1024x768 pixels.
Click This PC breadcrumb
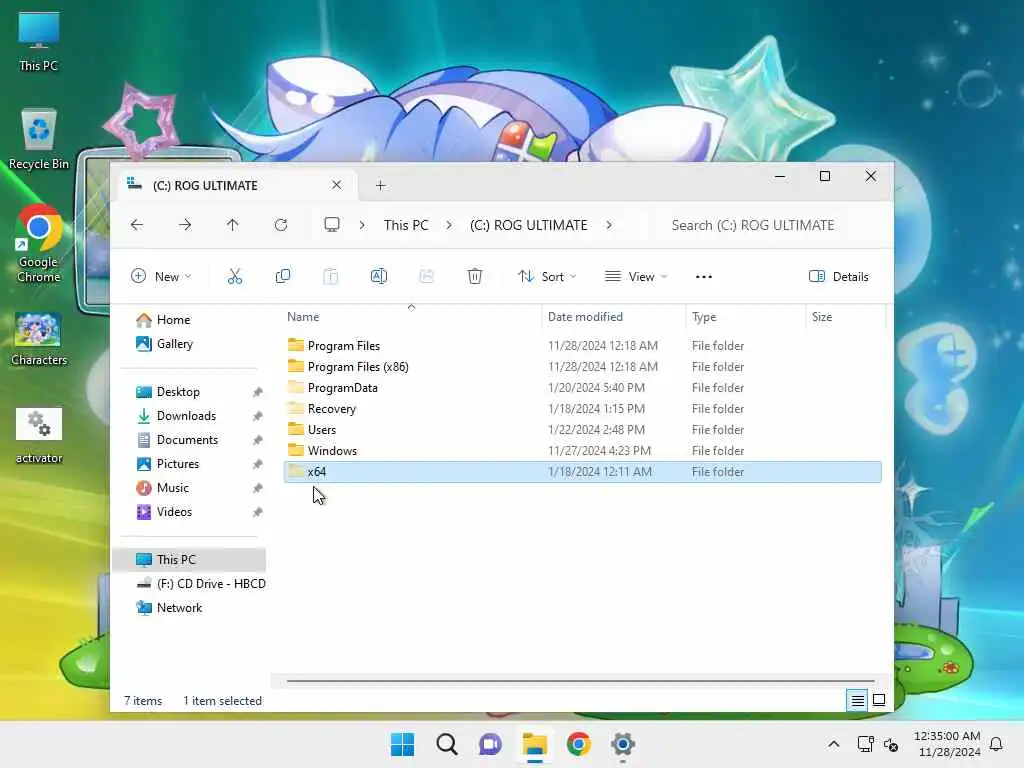[x=406, y=225]
